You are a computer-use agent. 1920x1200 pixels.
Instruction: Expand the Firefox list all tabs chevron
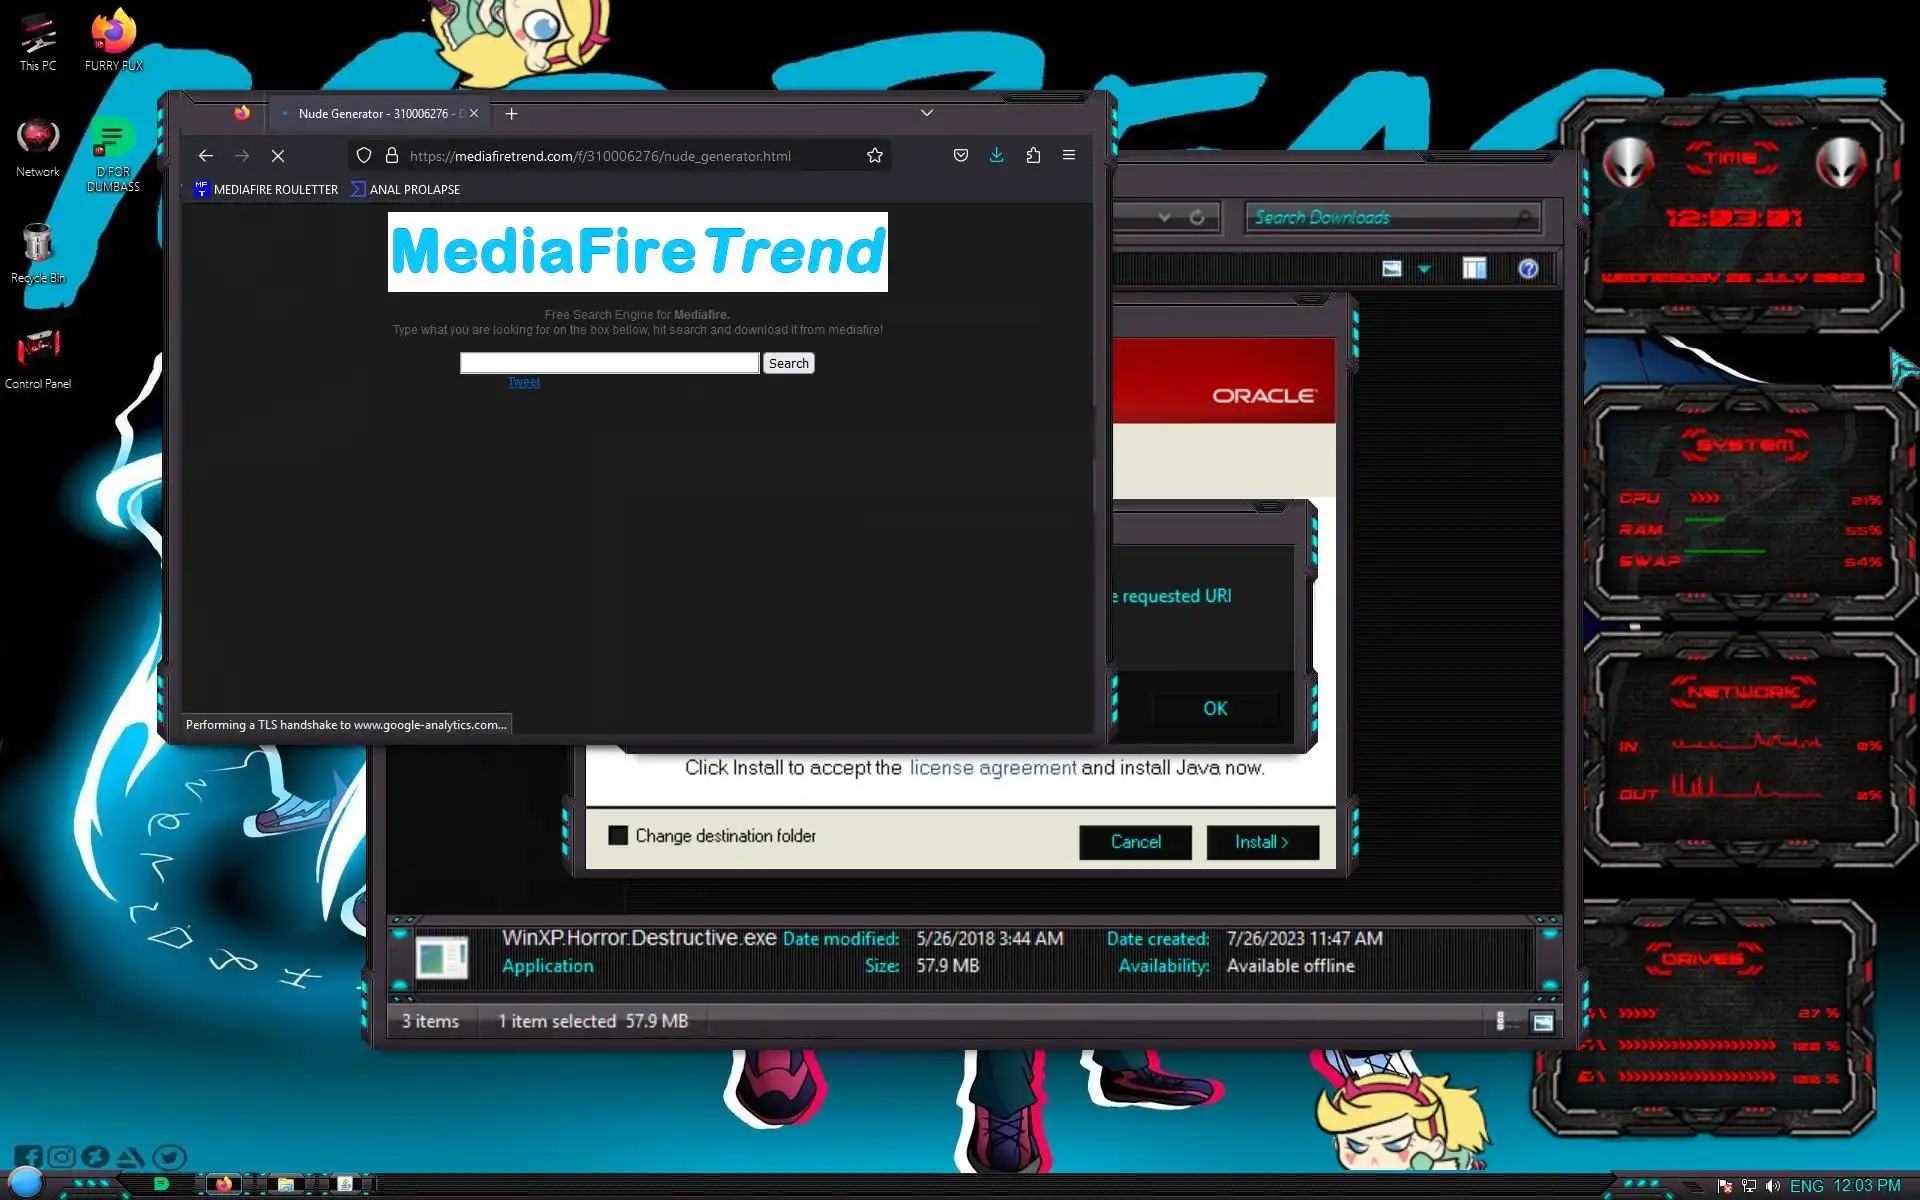tap(927, 113)
